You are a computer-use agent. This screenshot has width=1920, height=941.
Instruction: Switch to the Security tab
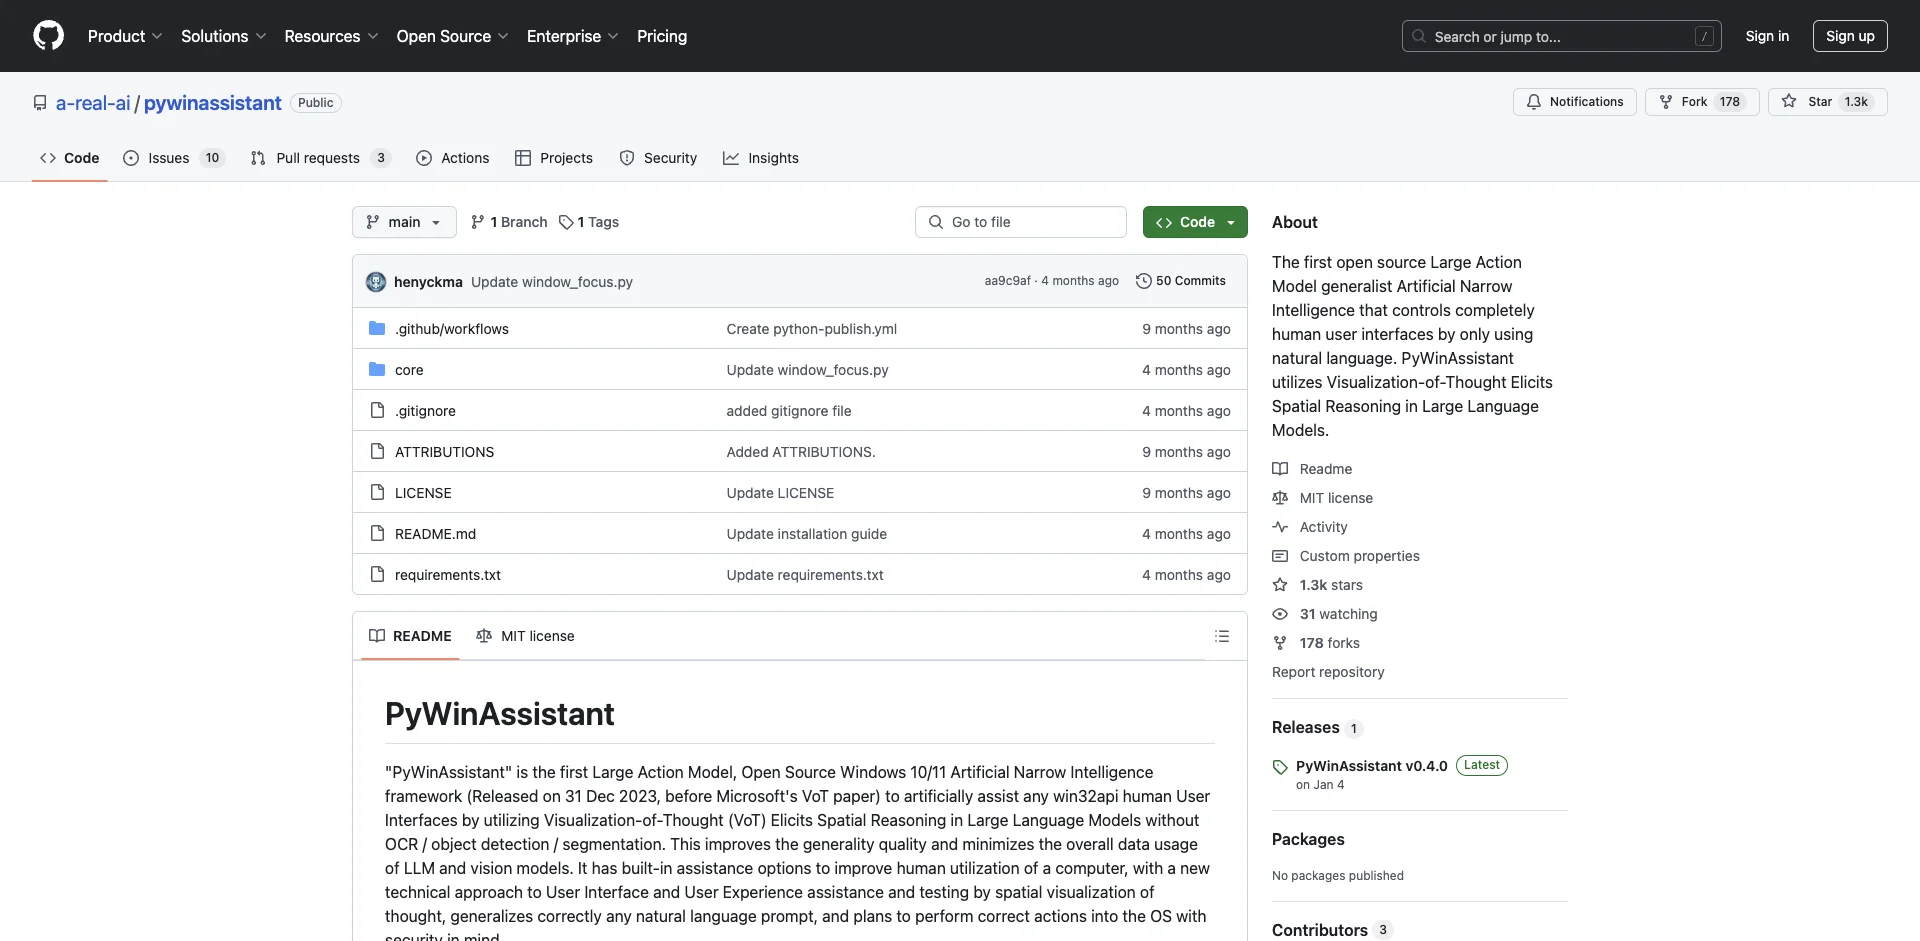658,158
